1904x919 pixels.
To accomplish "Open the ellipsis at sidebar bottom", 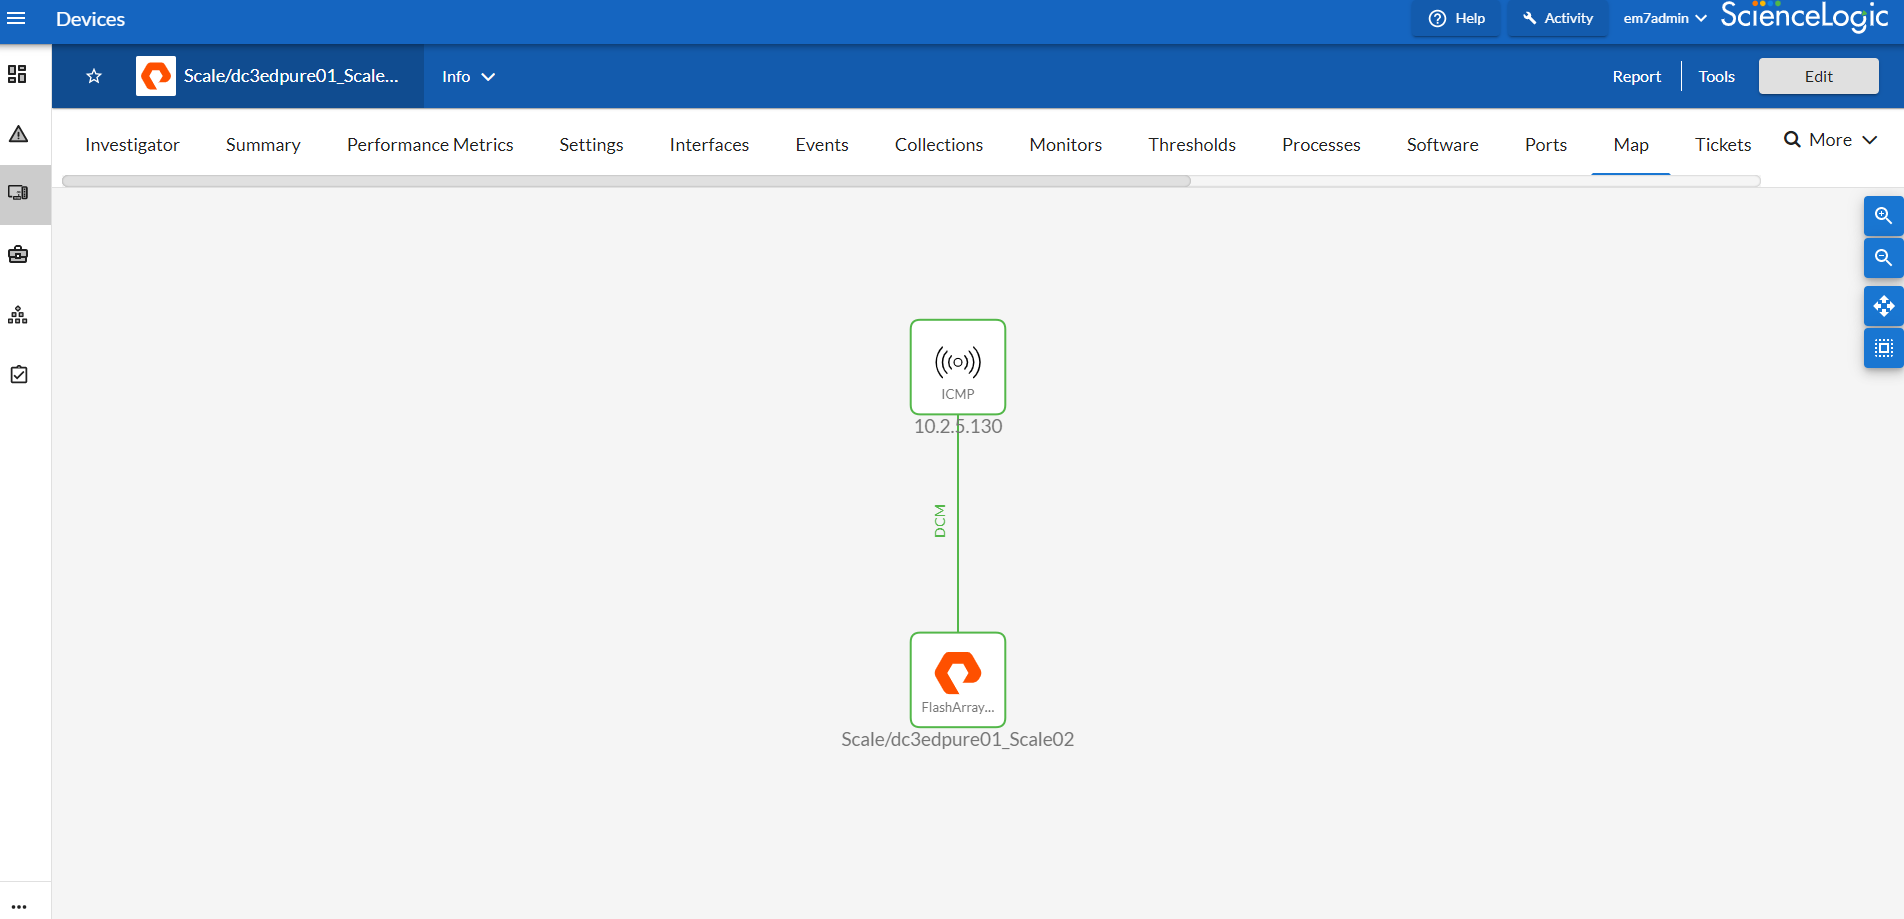I will pyautogui.click(x=19, y=907).
